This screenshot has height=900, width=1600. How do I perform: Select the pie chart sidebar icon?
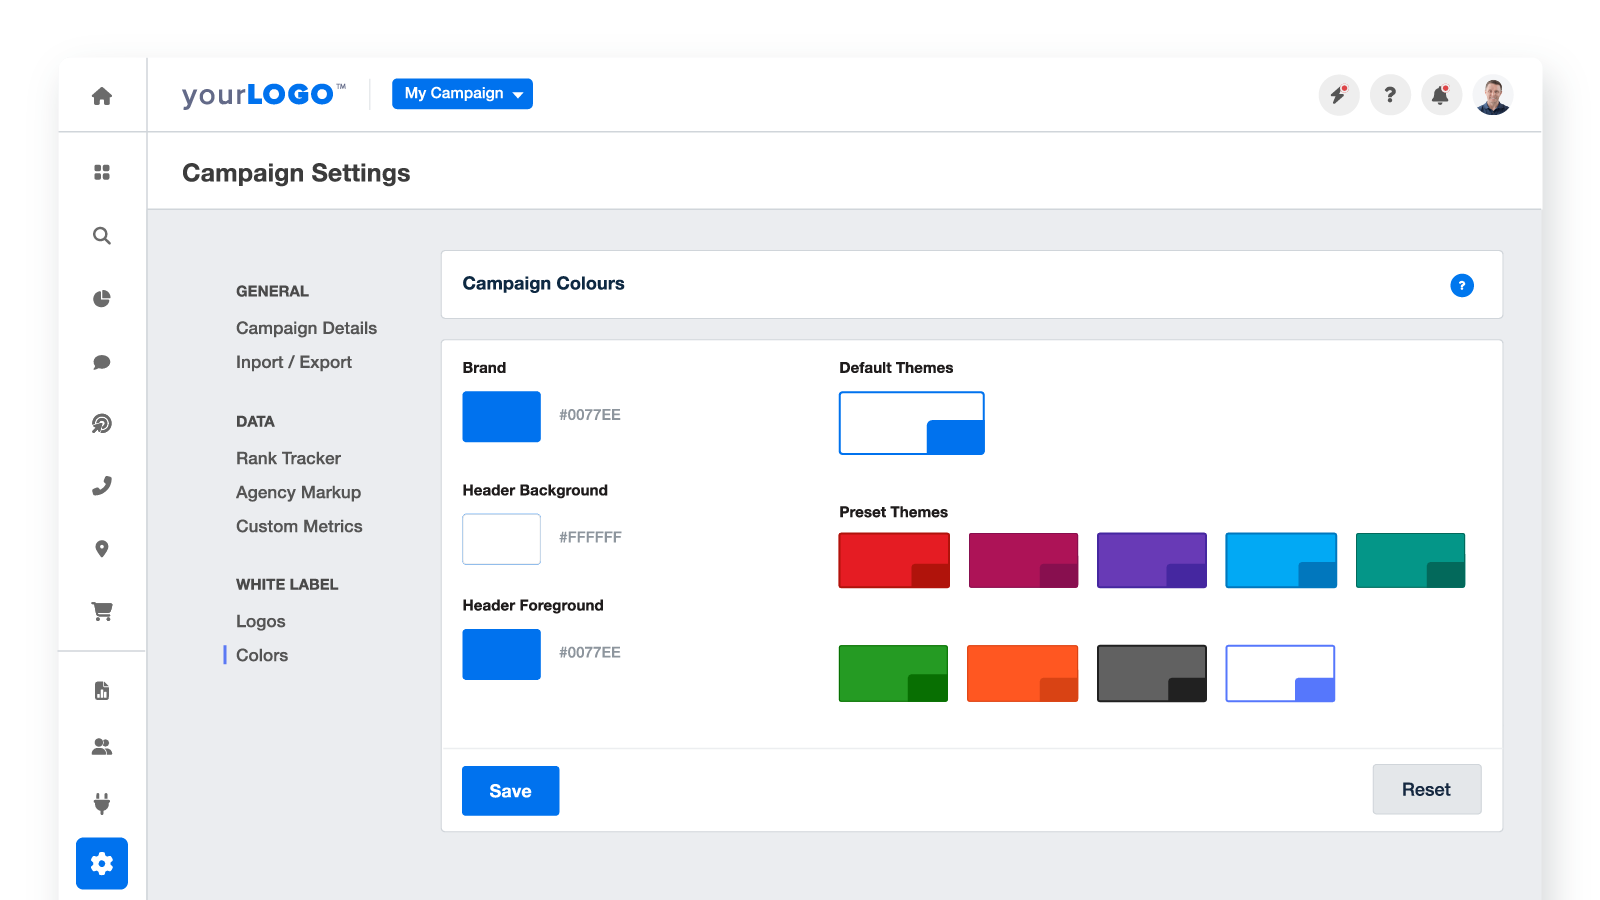click(102, 299)
